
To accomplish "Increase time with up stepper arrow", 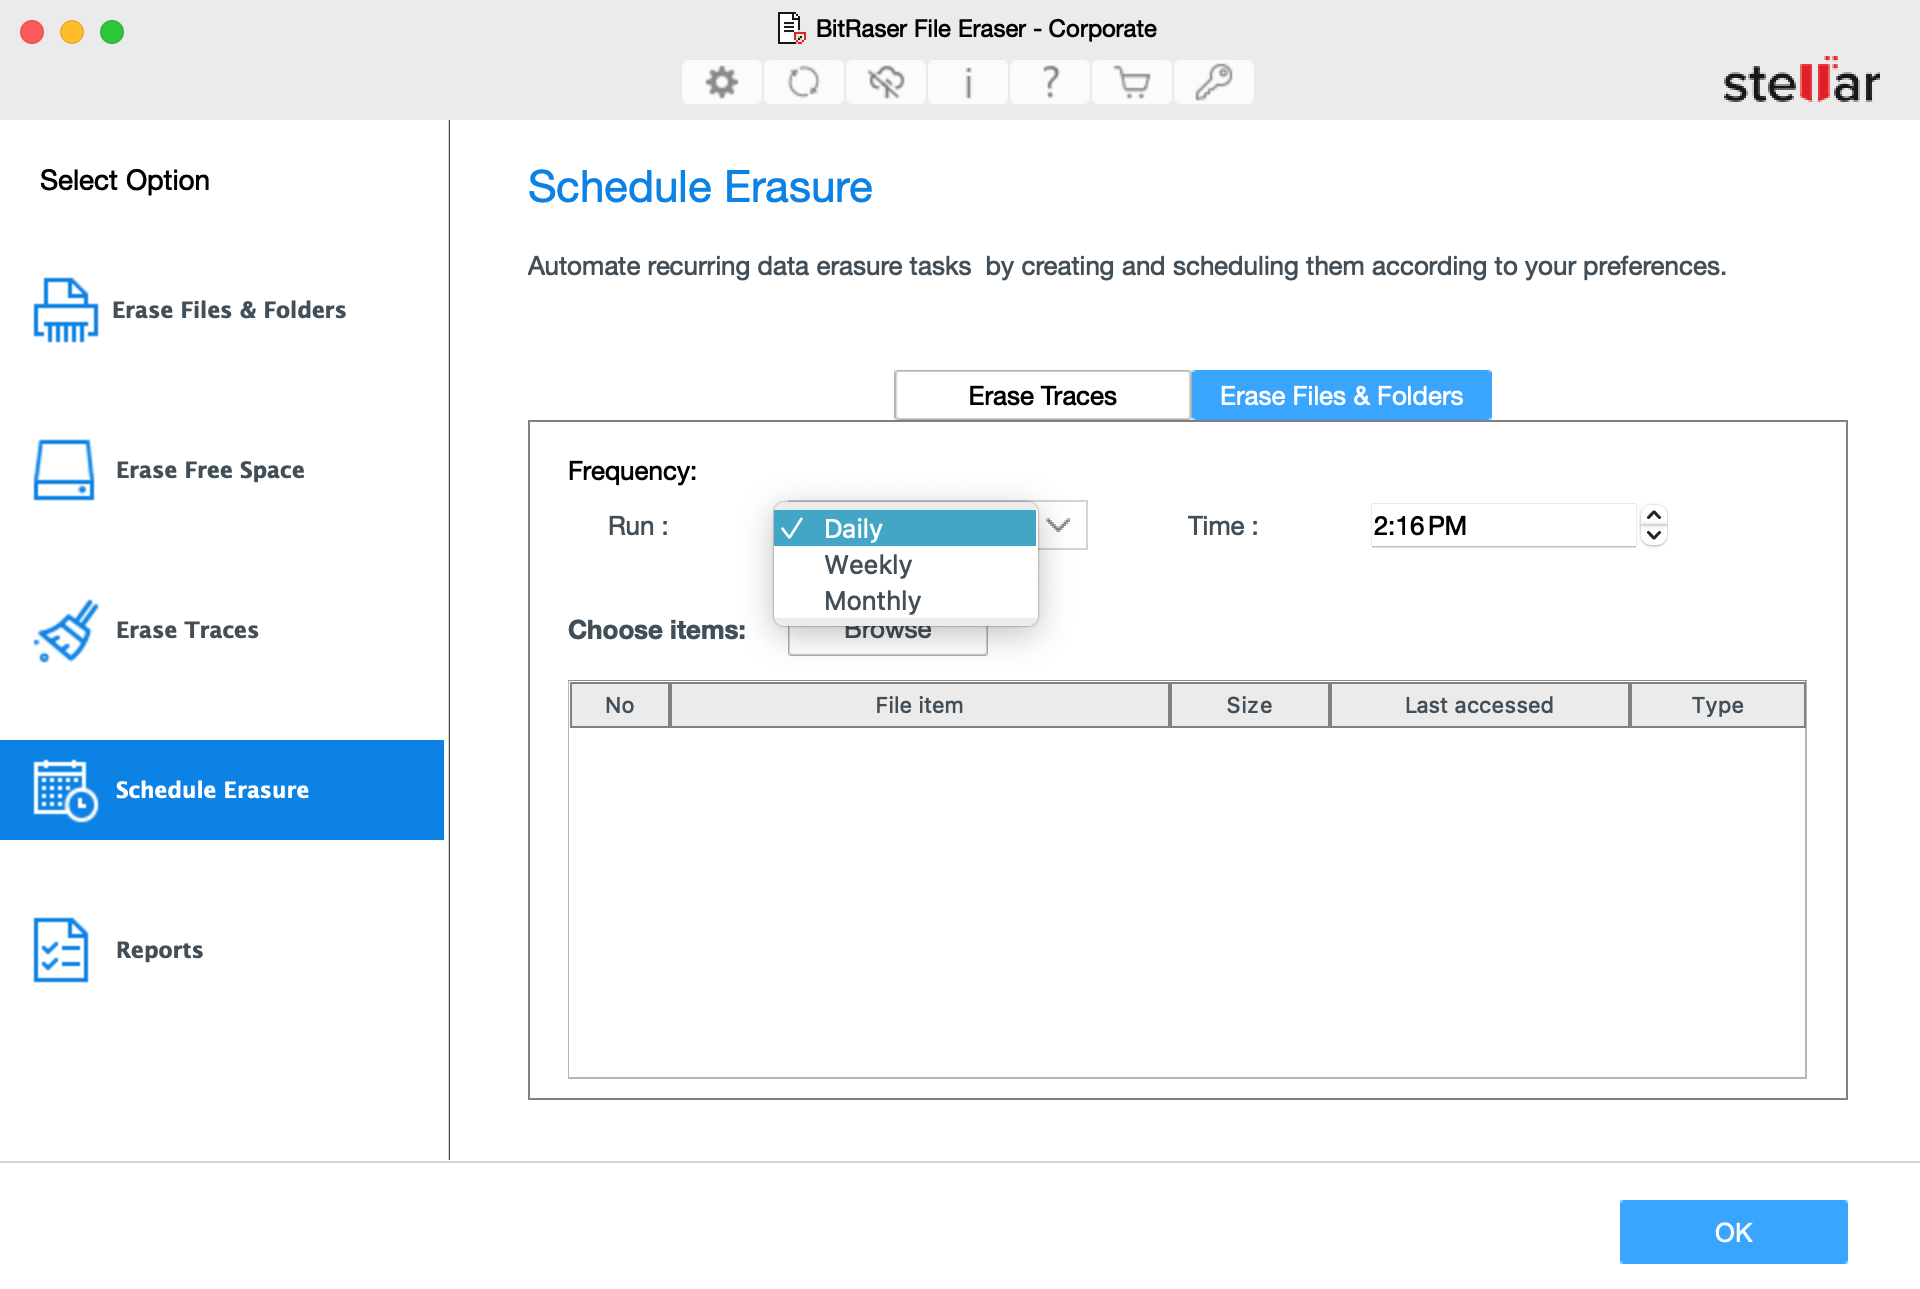I will (1654, 515).
